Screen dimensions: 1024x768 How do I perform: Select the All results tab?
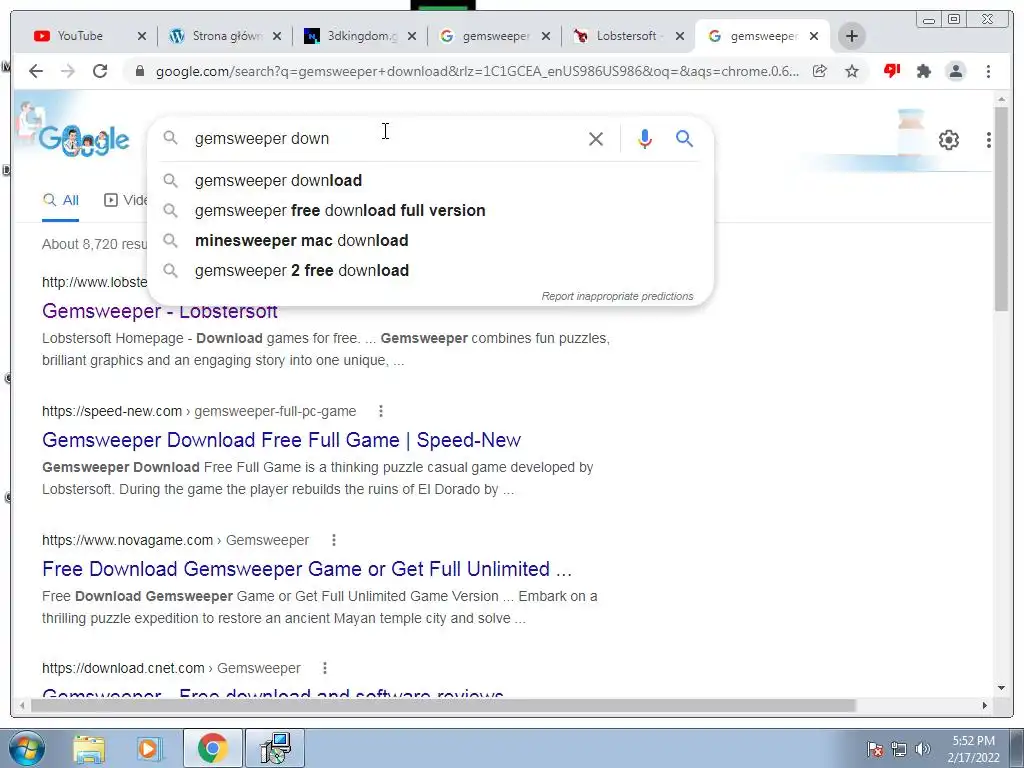[61, 200]
